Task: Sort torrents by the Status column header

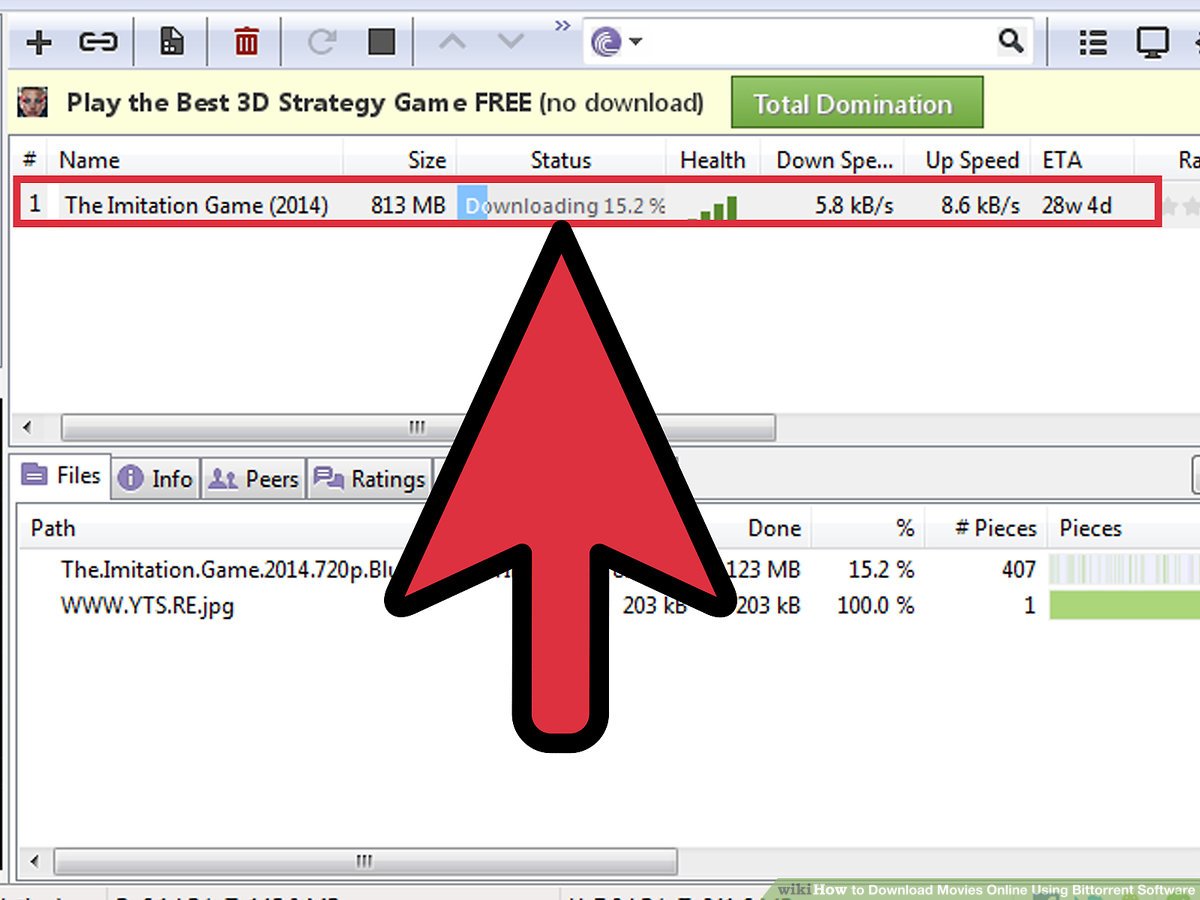Action: click(x=561, y=160)
